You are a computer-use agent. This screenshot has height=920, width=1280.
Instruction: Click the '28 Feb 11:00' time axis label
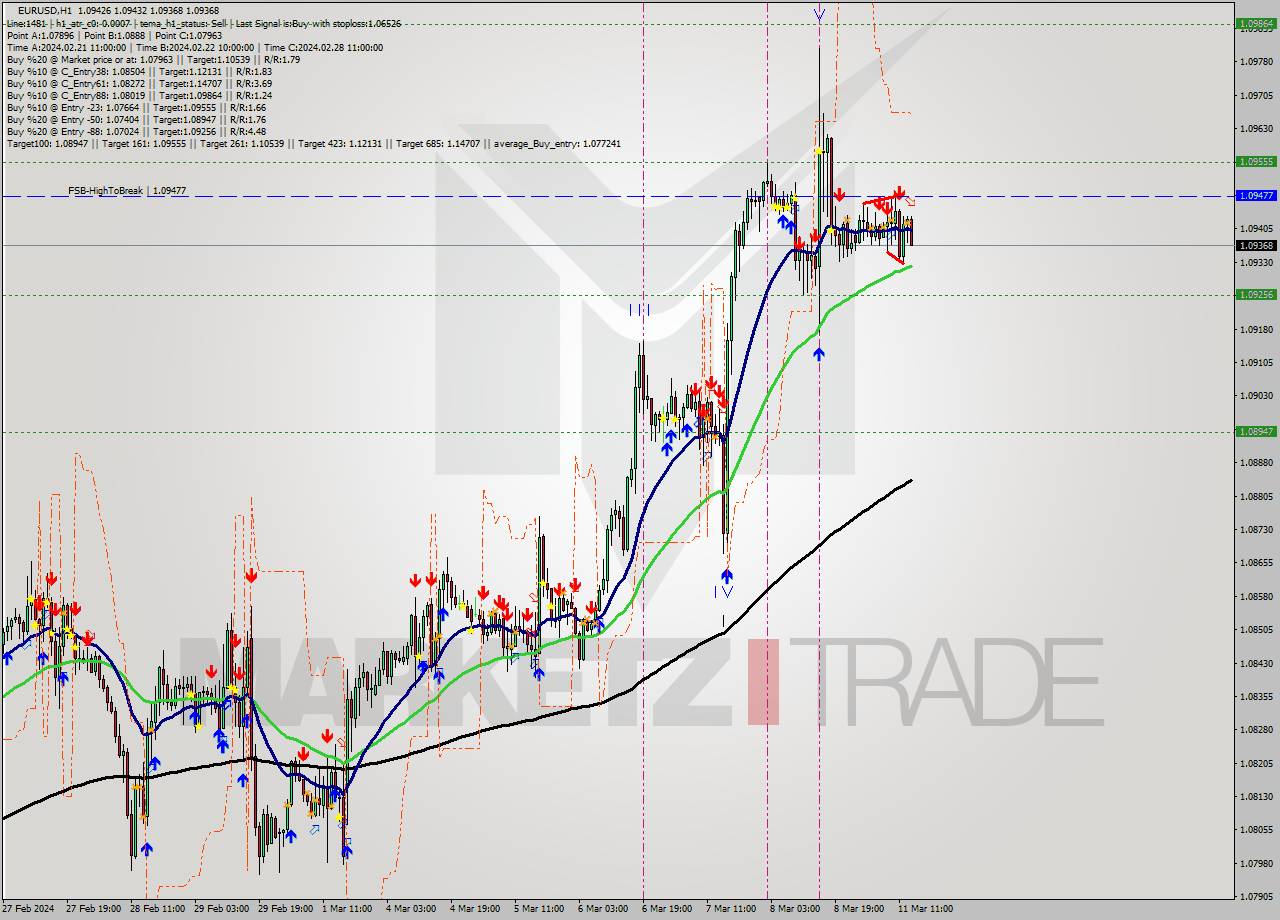(x=158, y=909)
